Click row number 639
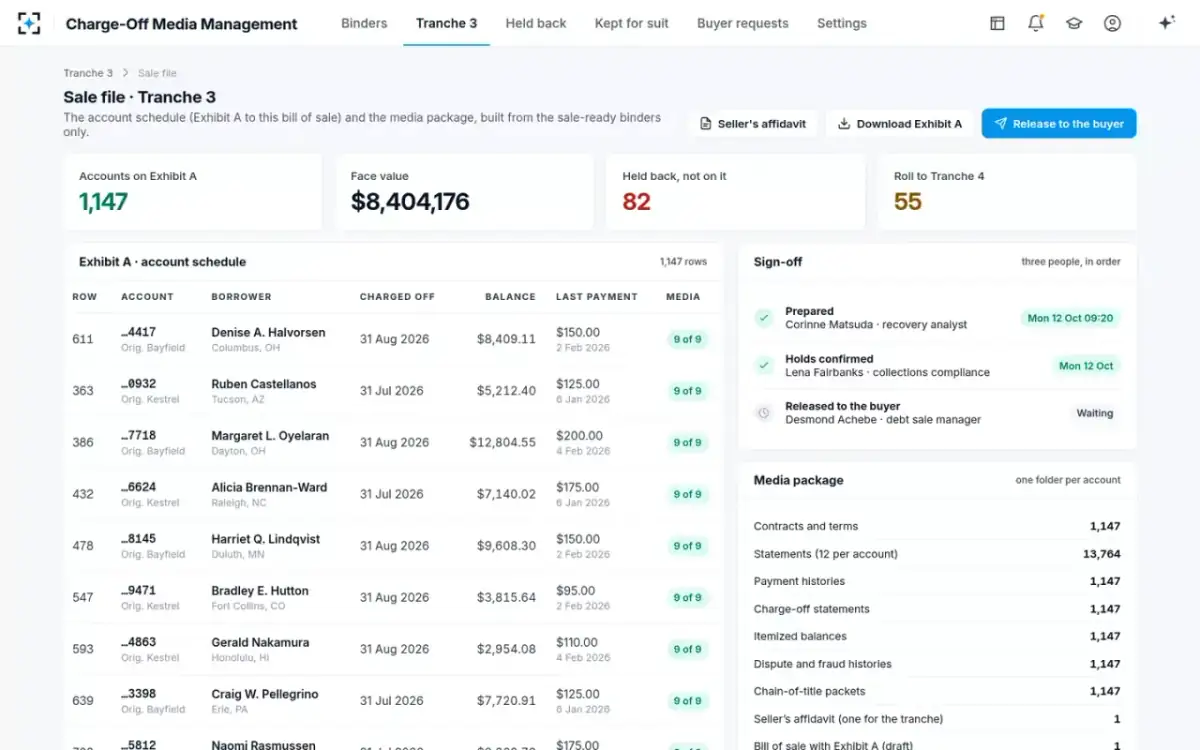 83,701
